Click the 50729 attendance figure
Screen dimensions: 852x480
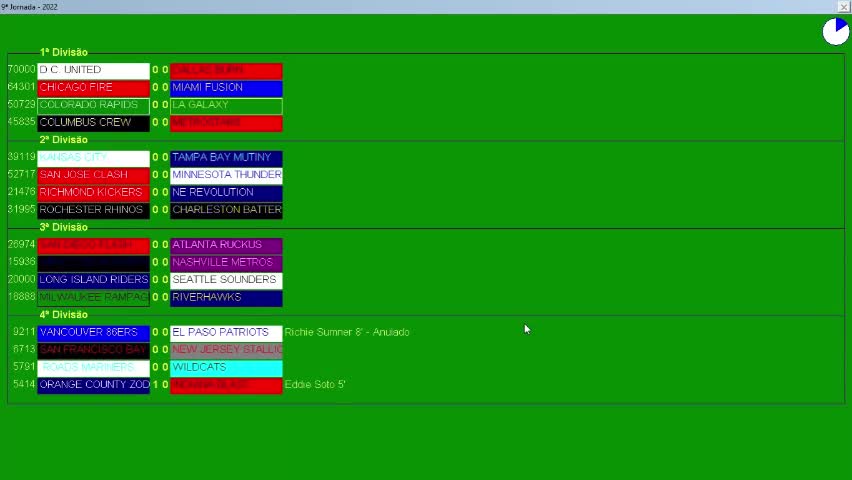tap(22, 104)
